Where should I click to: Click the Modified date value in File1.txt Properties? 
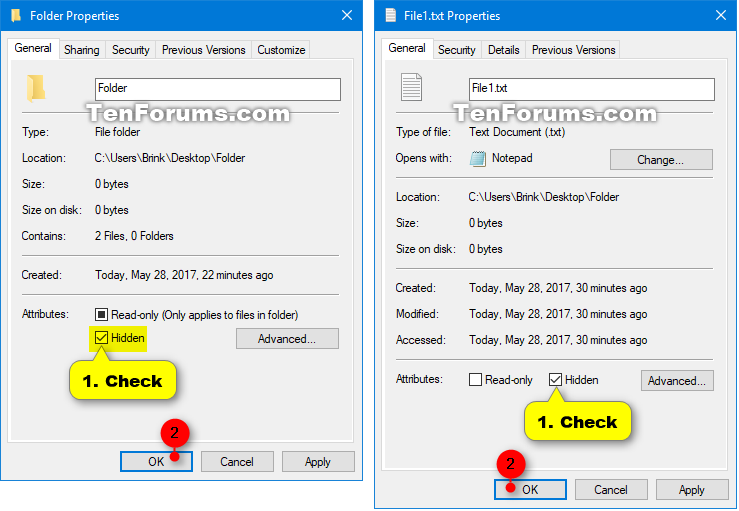[558, 314]
